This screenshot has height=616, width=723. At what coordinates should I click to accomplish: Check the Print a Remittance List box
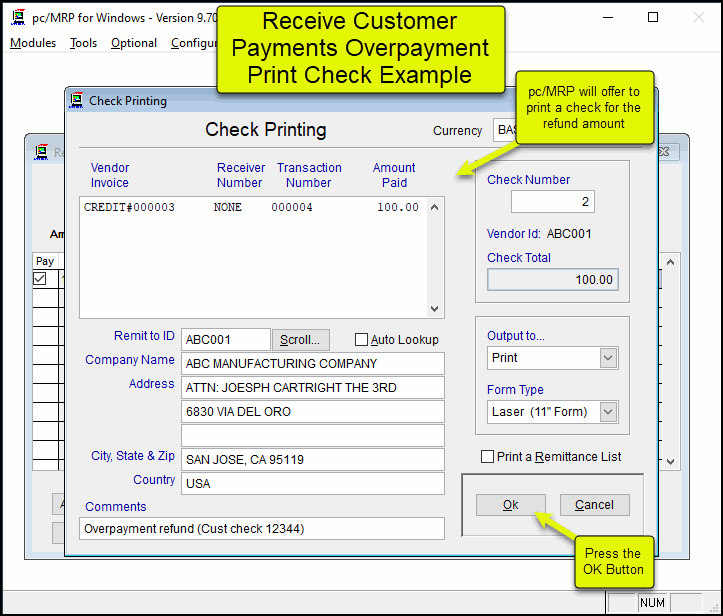(x=488, y=457)
